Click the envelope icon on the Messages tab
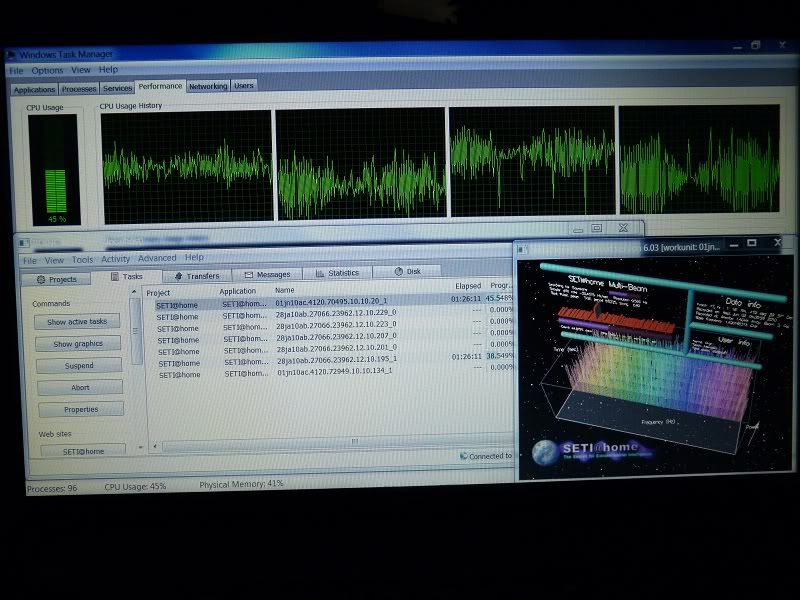Viewport: 800px width, 600px height. point(247,274)
